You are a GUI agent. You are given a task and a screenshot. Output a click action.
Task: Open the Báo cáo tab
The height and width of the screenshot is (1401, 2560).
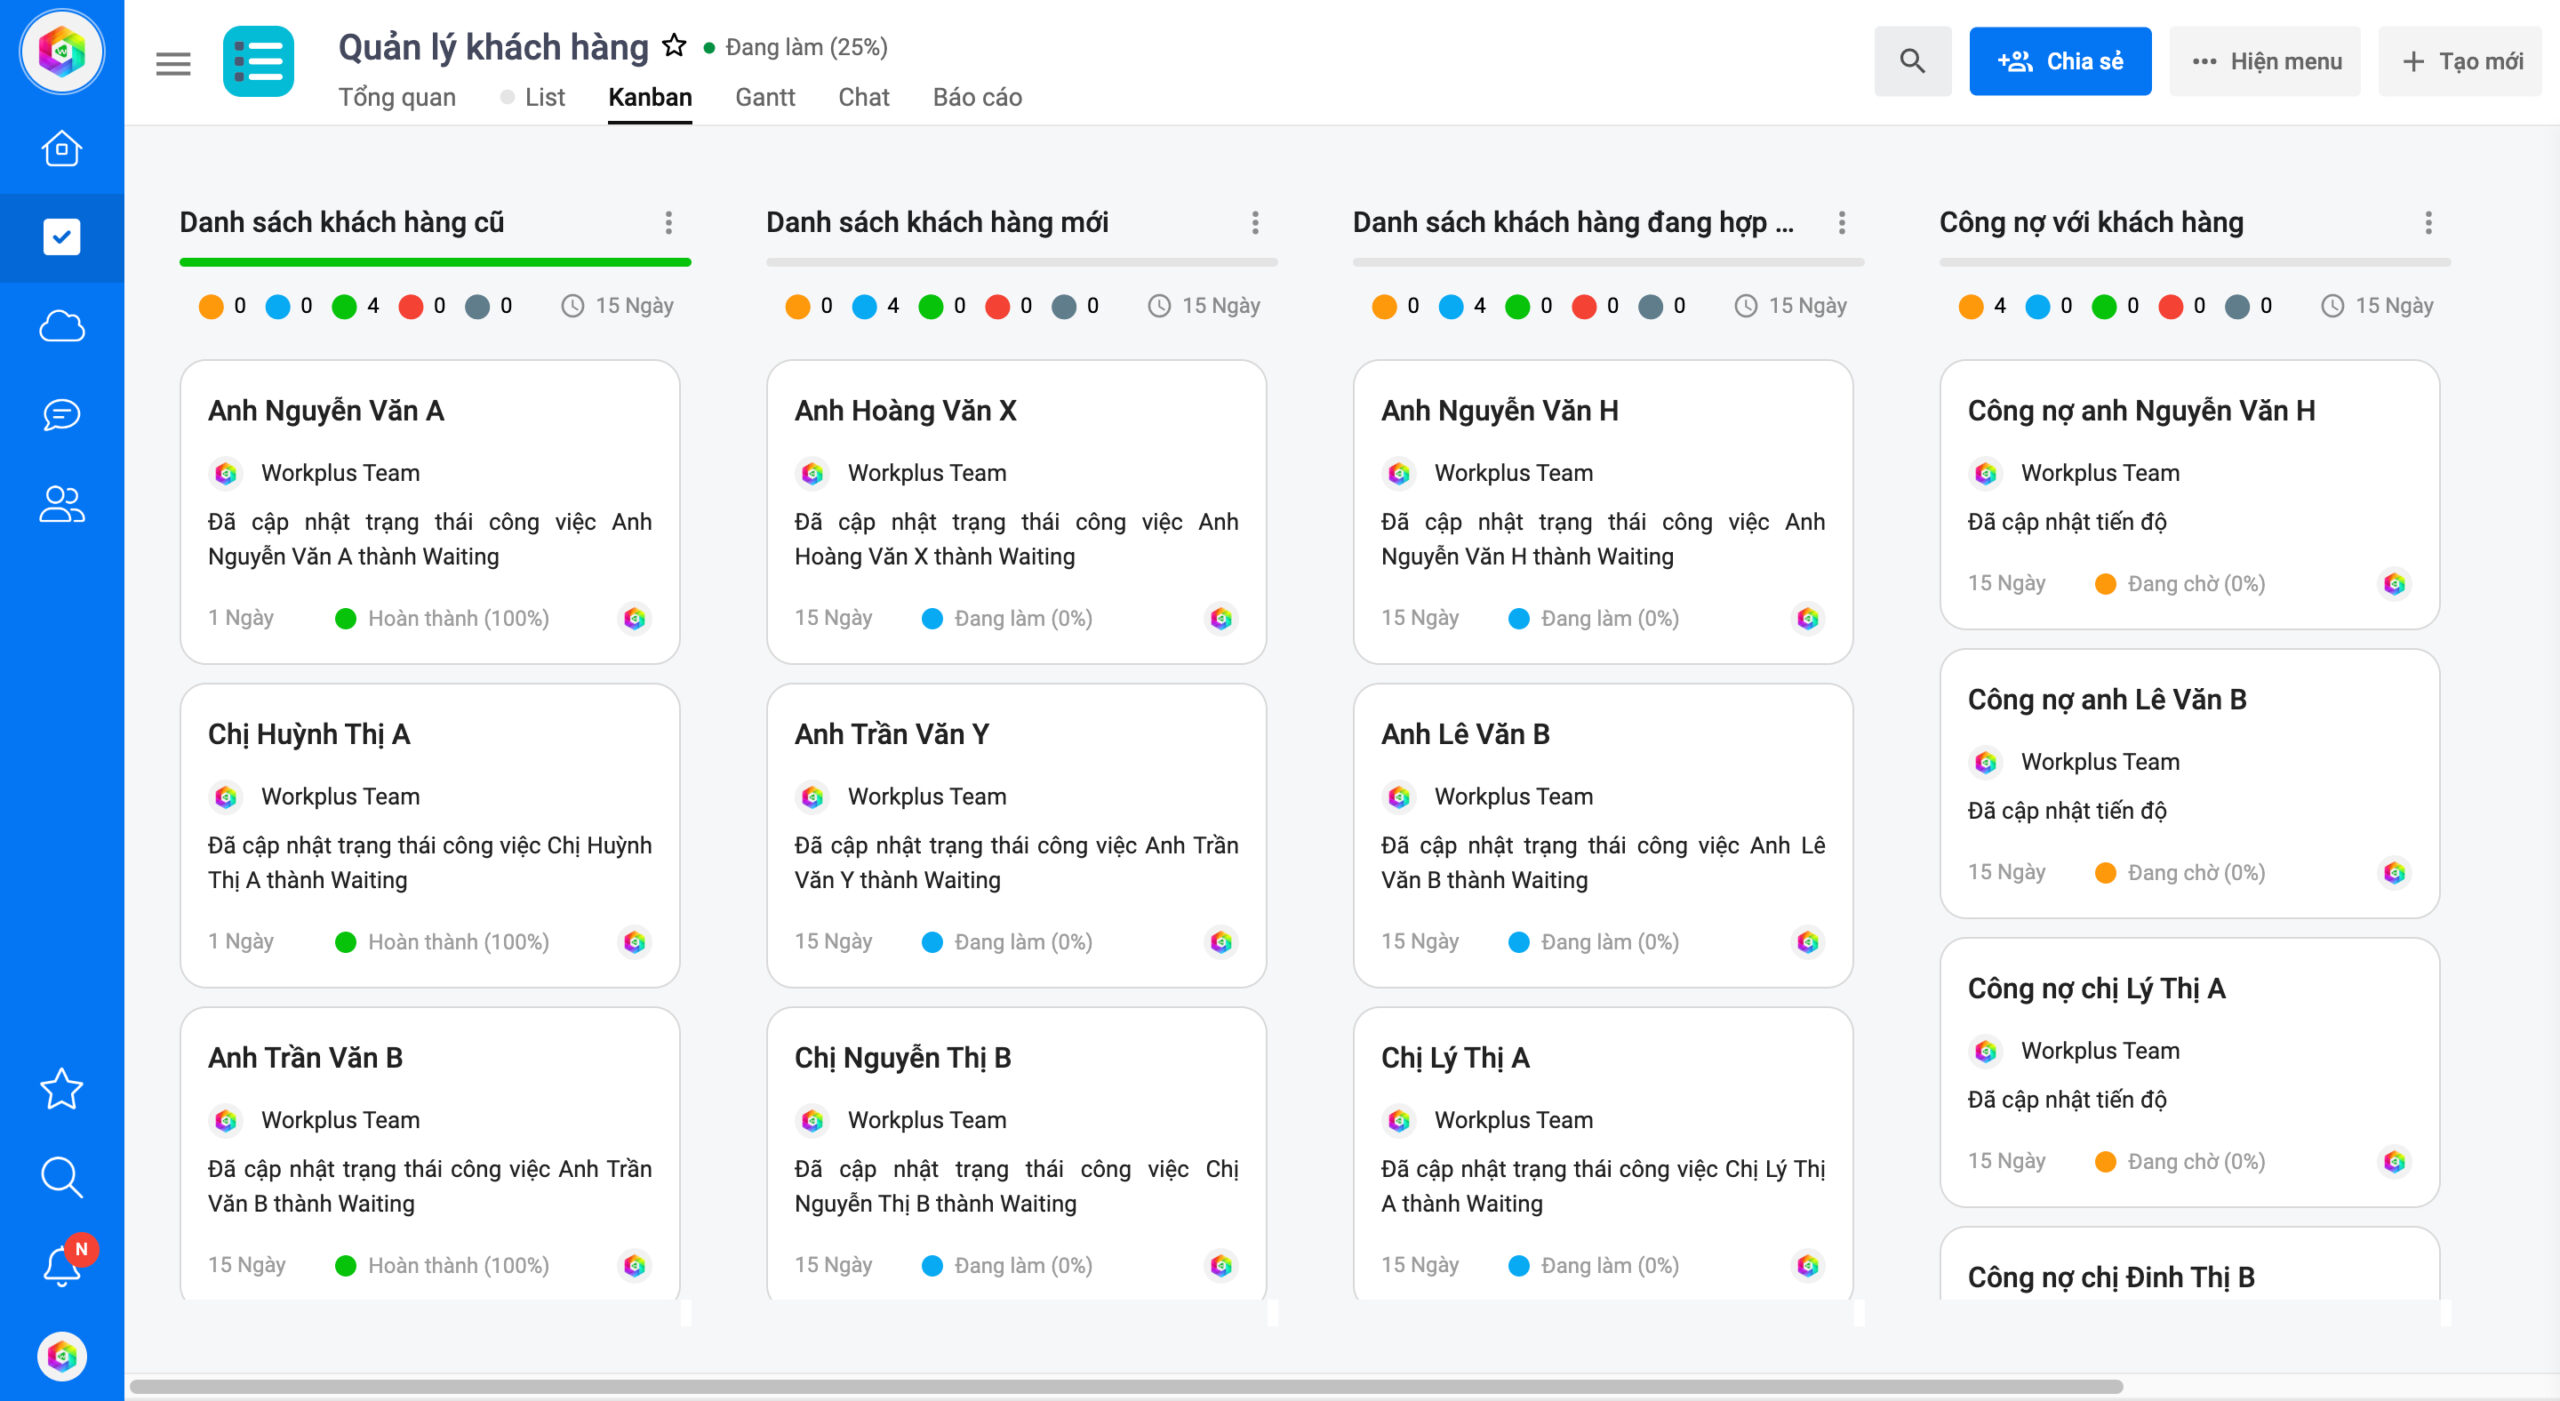pyautogui.click(x=977, y=97)
